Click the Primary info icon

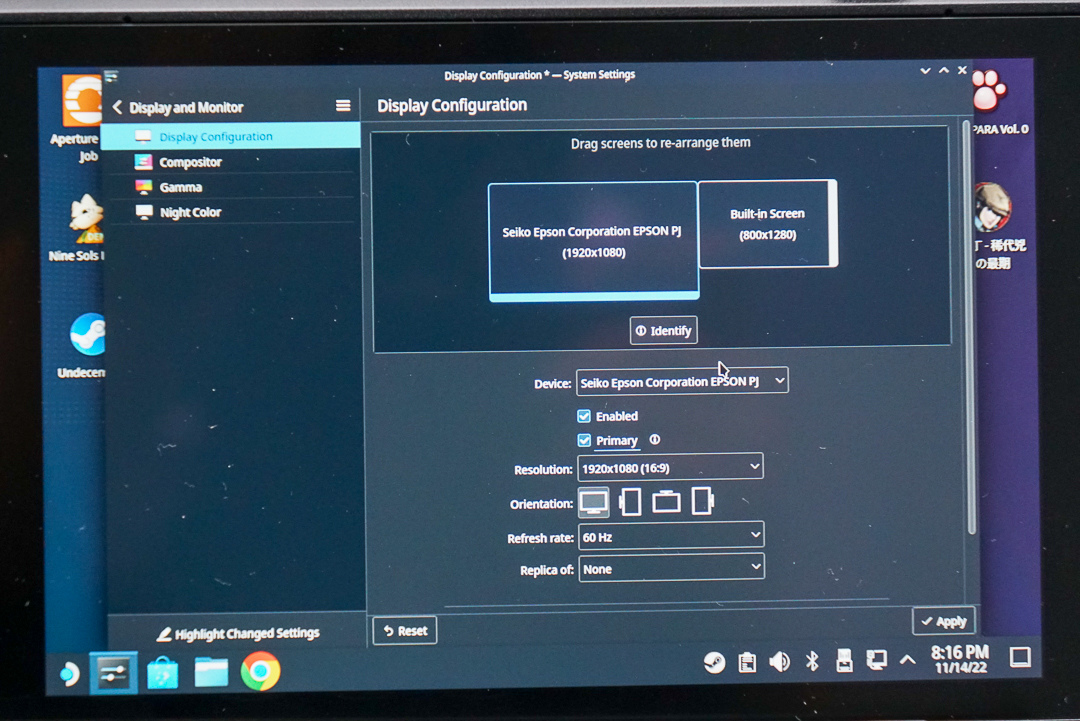point(655,440)
